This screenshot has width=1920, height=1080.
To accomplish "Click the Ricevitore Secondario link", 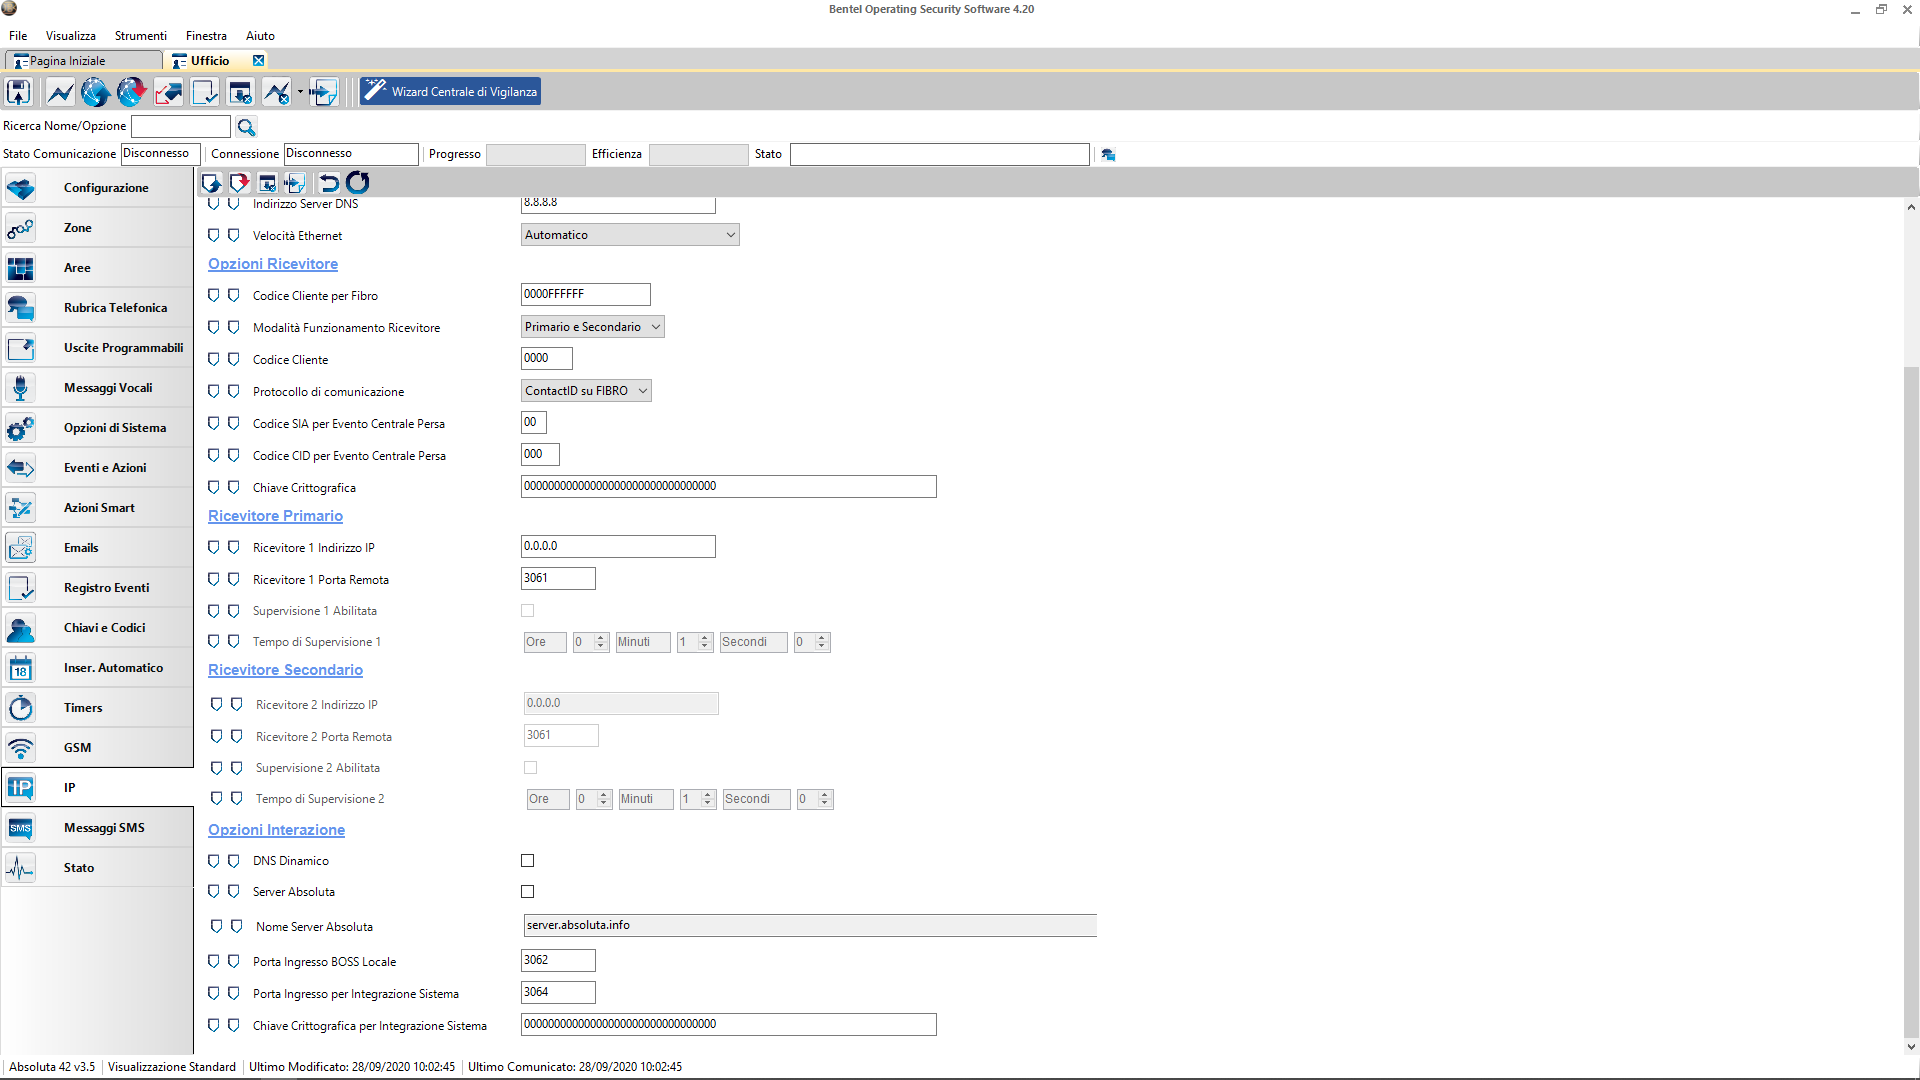I will click(285, 670).
